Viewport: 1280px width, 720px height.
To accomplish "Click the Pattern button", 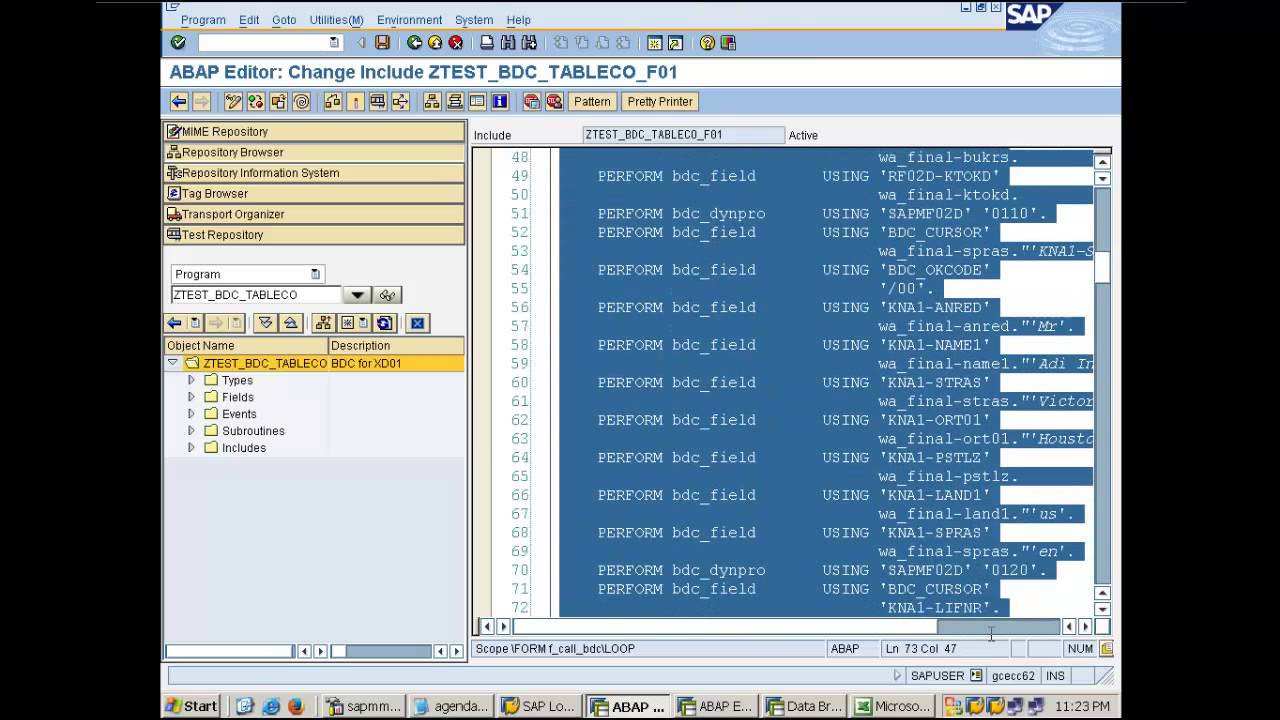I will pyautogui.click(x=592, y=101).
